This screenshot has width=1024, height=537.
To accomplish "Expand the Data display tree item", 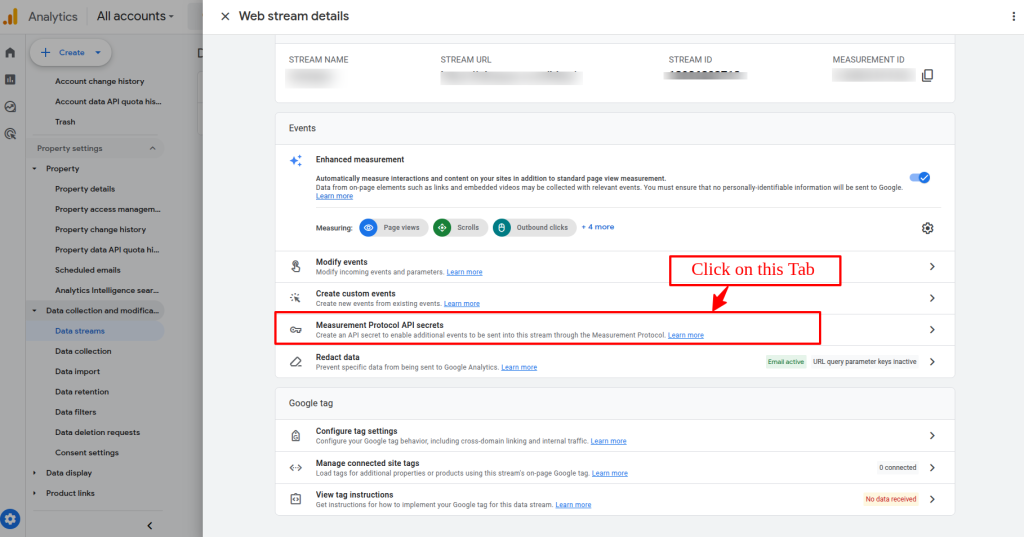I will pos(35,473).
